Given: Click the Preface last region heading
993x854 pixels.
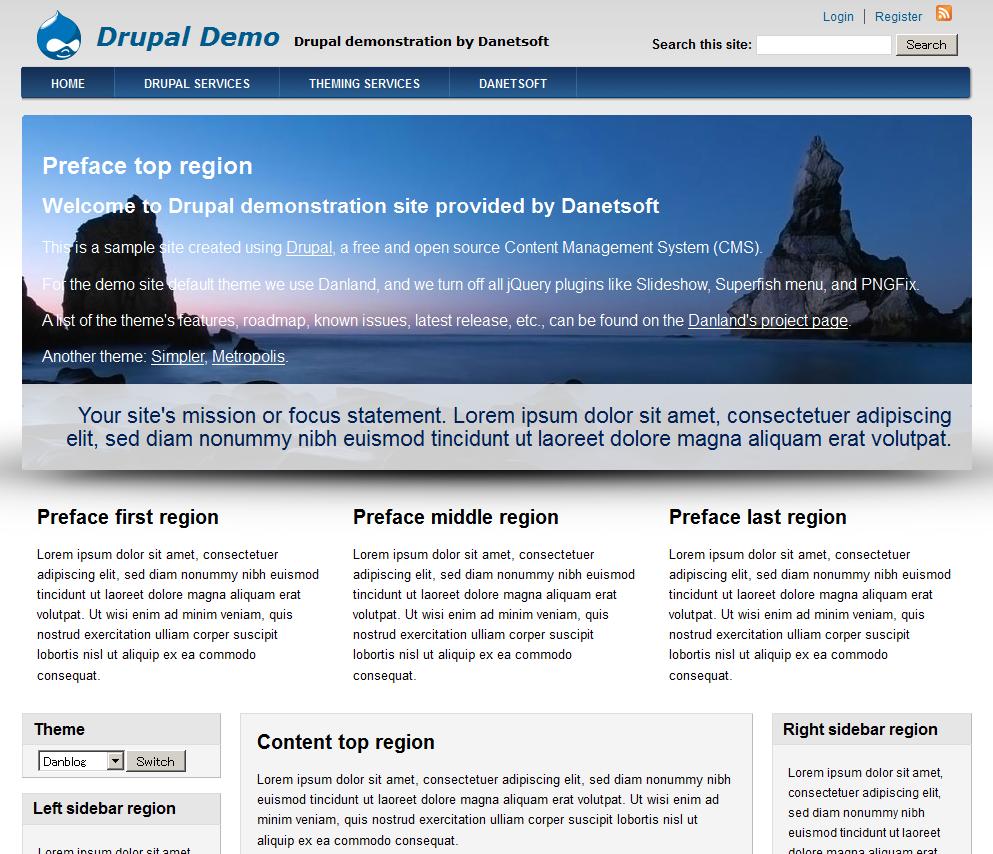Looking at the screenshot, I should 757,517.
